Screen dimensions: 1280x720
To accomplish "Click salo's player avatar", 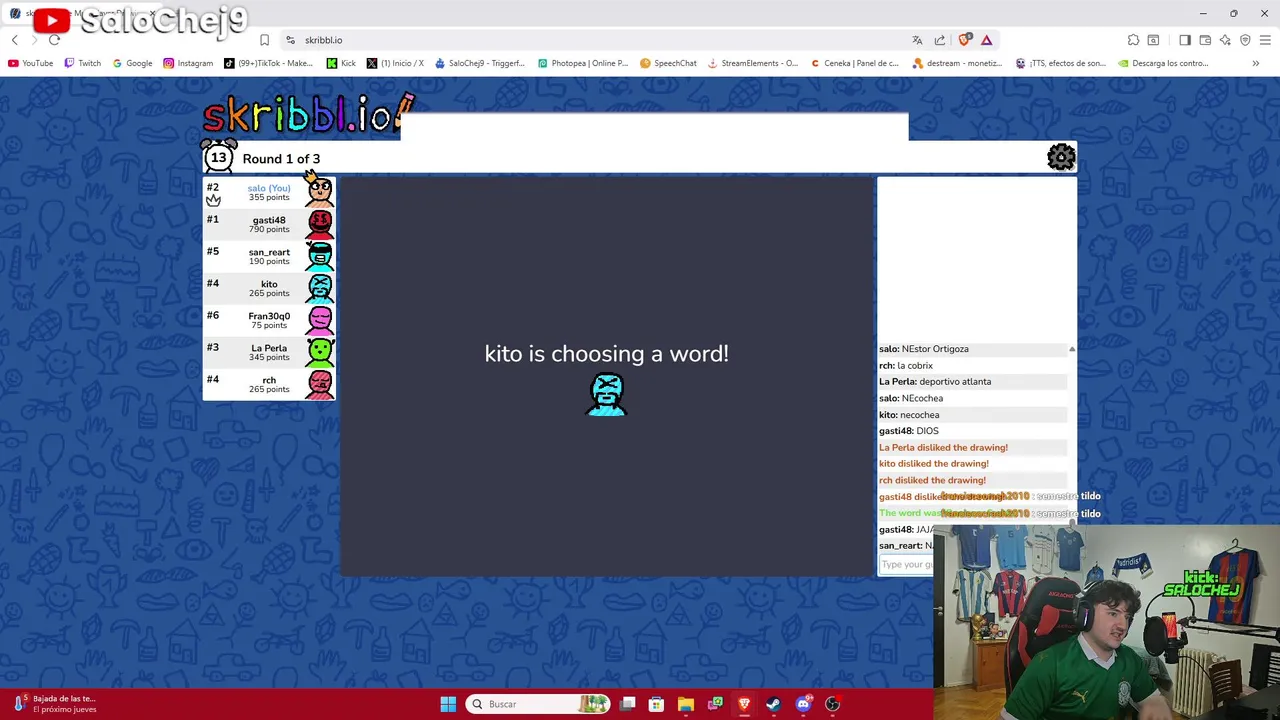I will pyautogui.click(x=320, y=190).
